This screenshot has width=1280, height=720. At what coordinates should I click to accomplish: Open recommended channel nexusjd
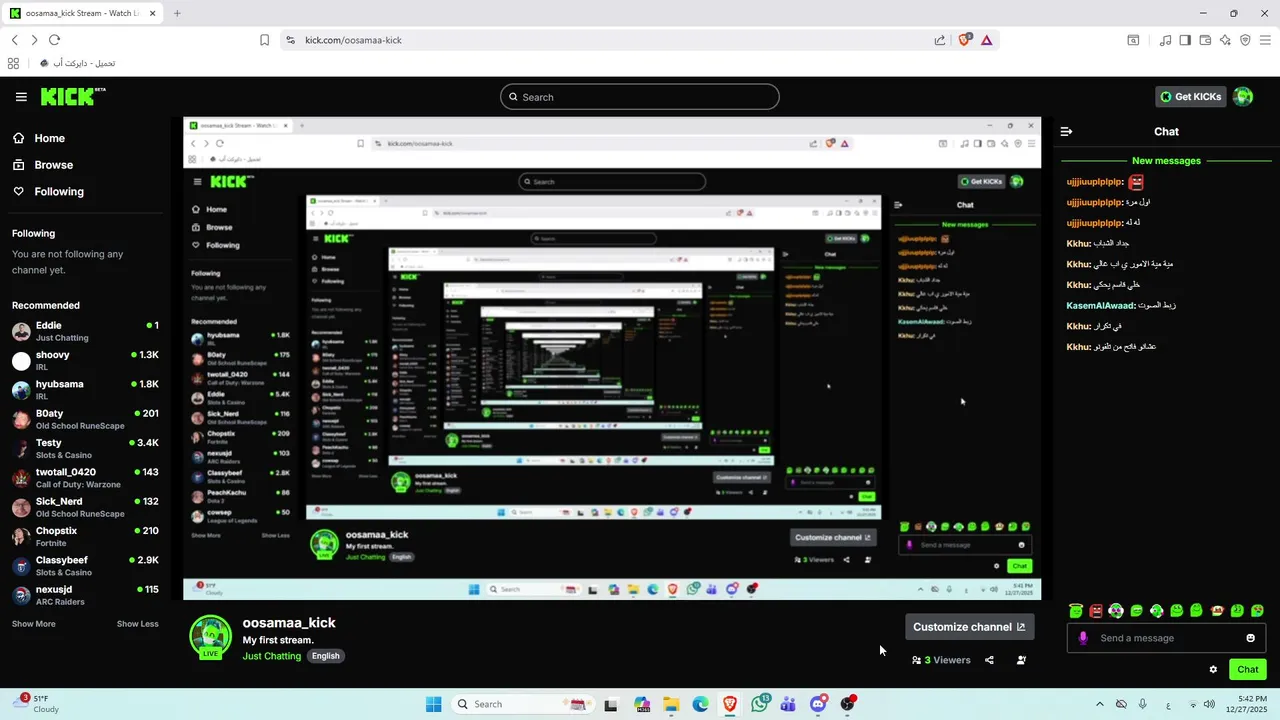[x=86, y=595]
